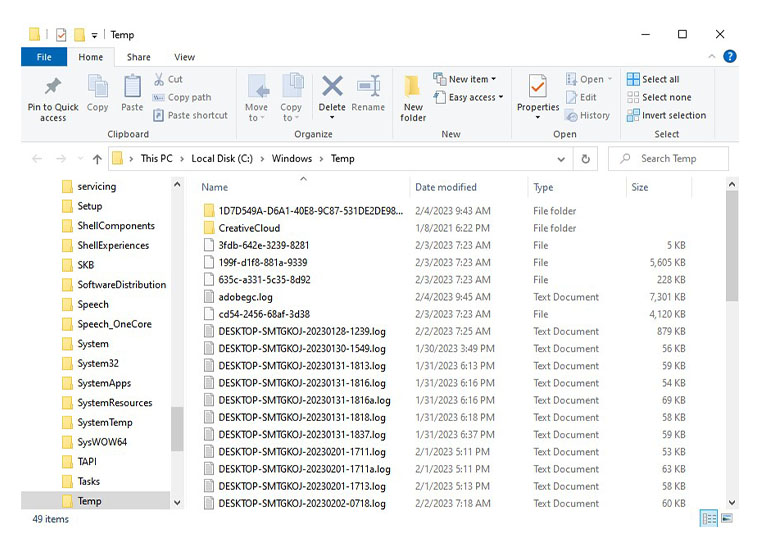Click the Rename icon in ribbon

(368, 88)
